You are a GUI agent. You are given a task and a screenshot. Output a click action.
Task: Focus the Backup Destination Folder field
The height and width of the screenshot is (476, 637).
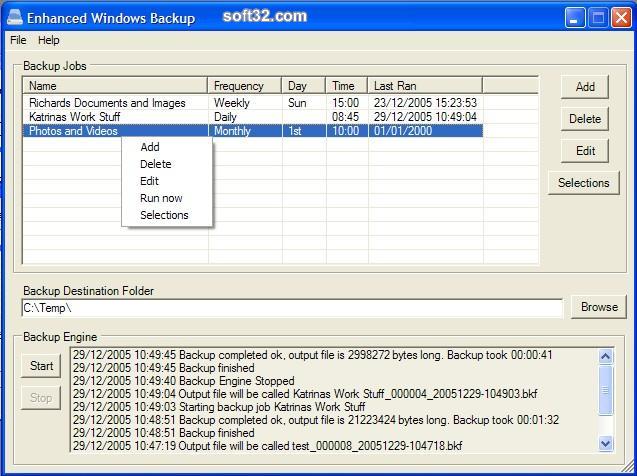point(291,308)
